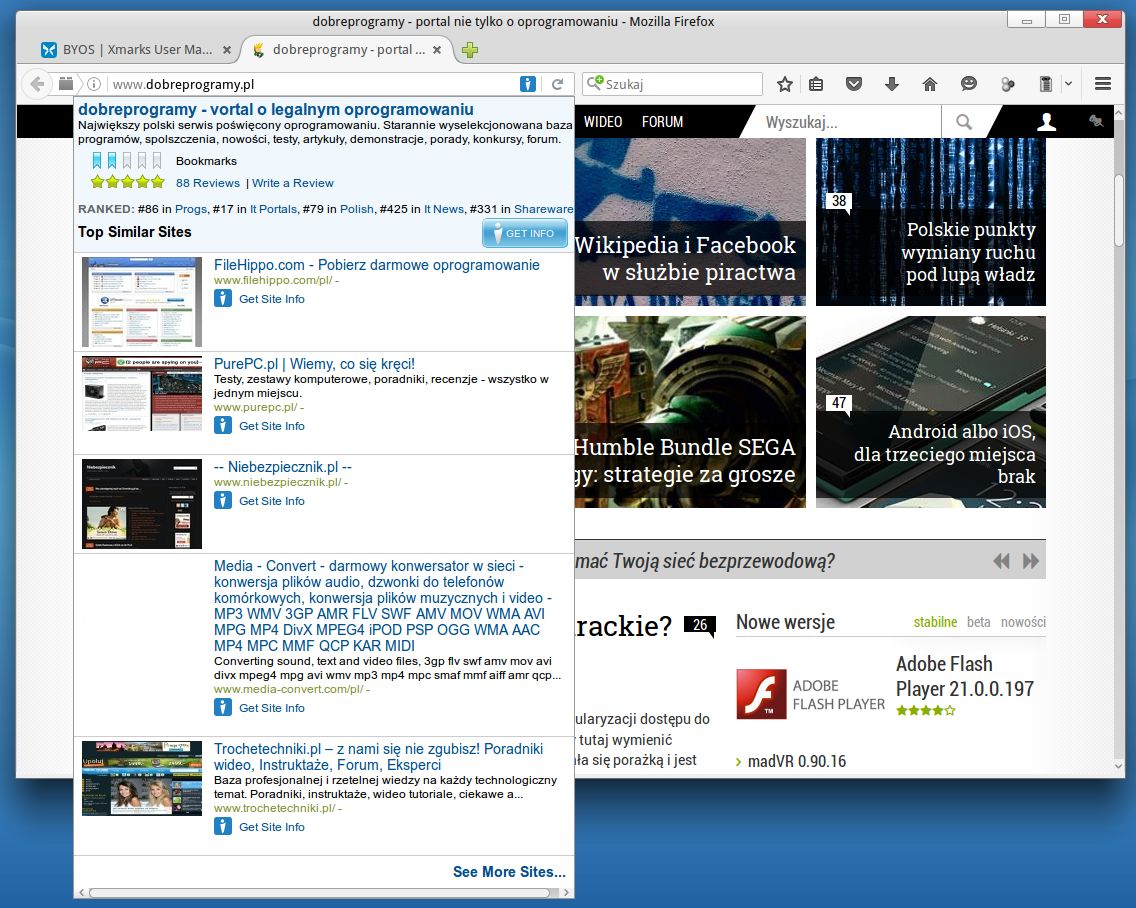This screenshot has width=1136, height=908.
Task: Click the search engine magnifier icon
Action: pos(594,83)
